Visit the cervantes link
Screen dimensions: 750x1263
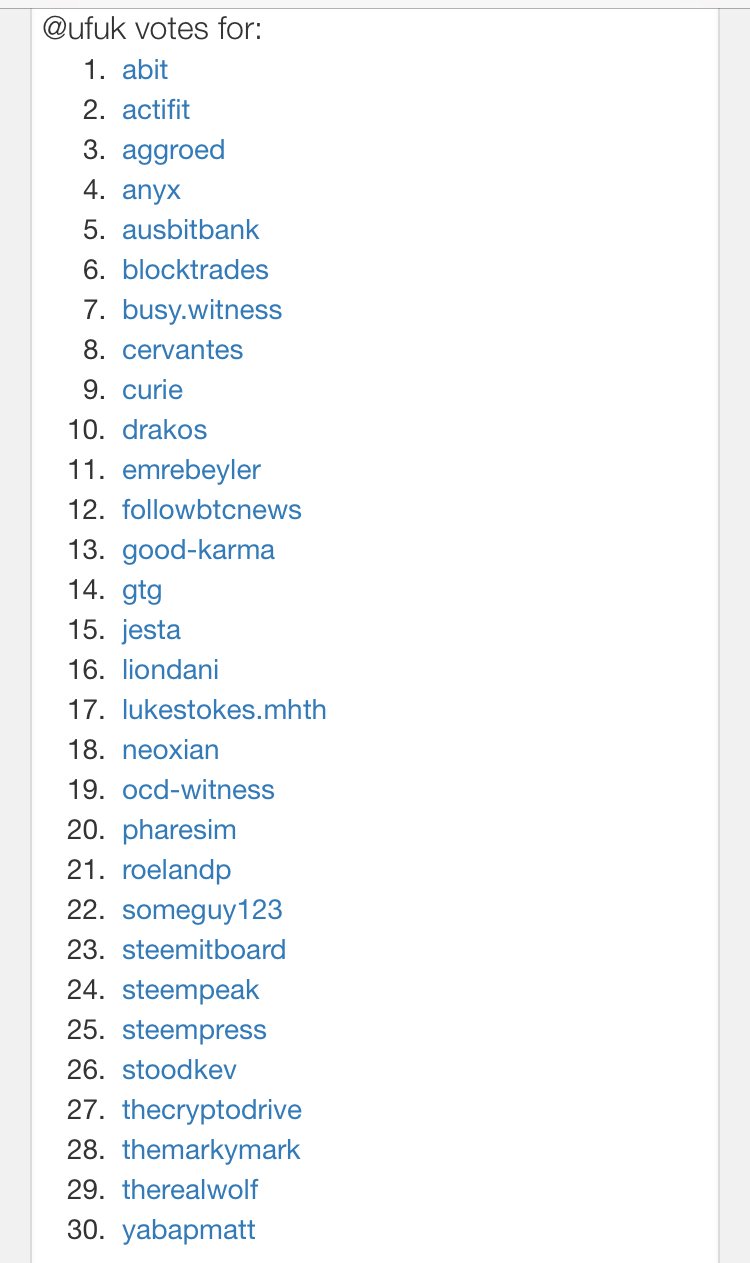[183, 350]
